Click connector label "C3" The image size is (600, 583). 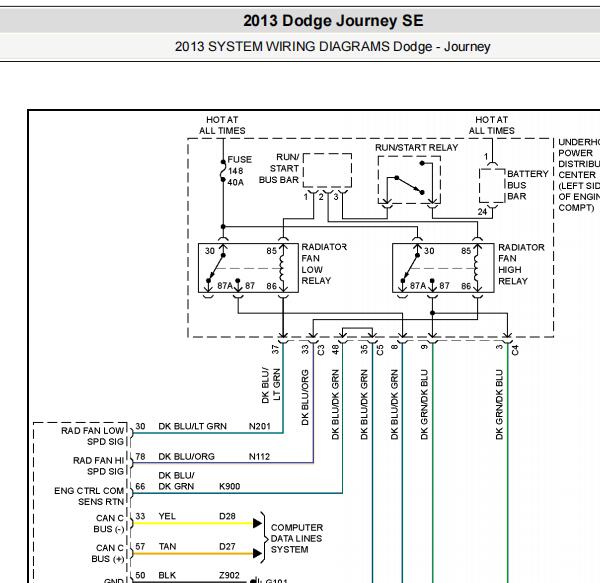(x=321, y=350)
